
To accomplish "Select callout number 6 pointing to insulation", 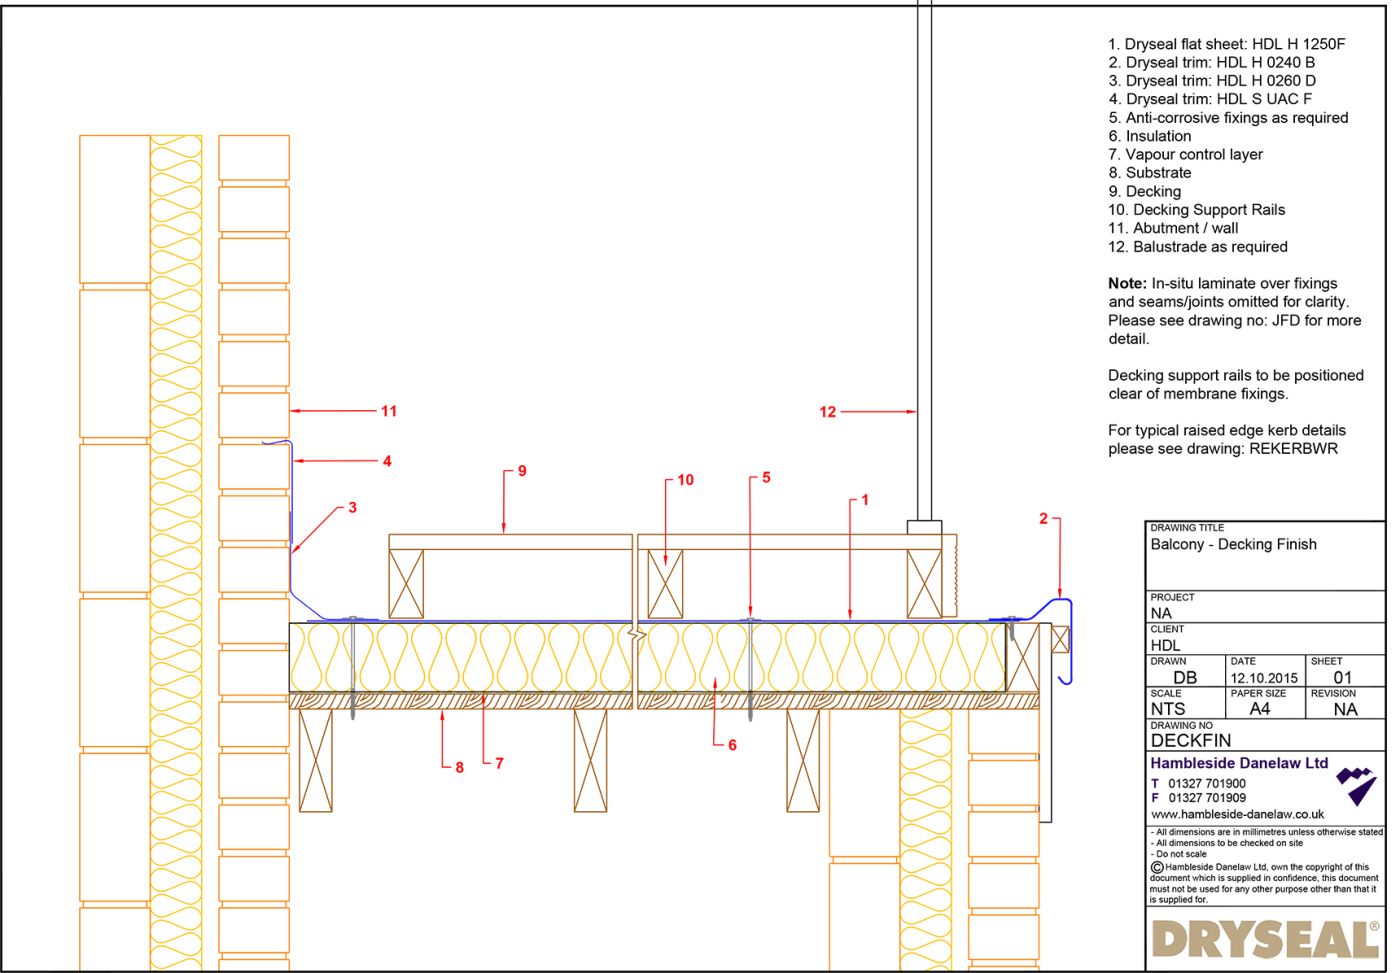I will [731, 744].
